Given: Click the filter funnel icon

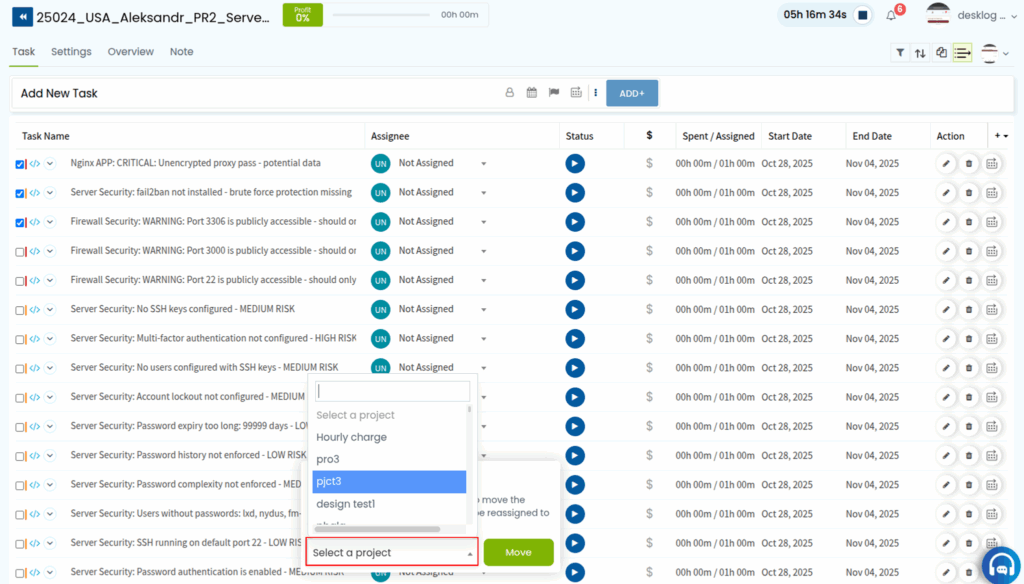Looking at the screenshot, I should click(900, 53).
